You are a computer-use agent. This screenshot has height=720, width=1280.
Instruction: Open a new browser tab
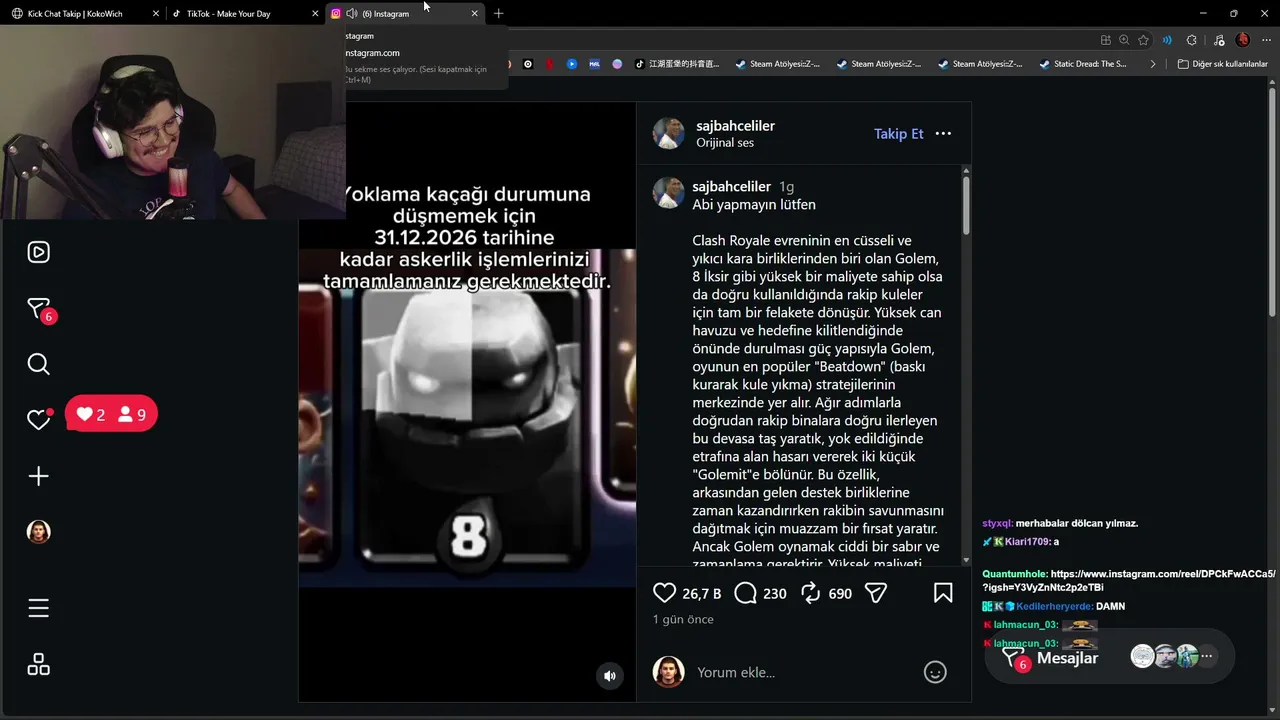[x=498, y=13]
